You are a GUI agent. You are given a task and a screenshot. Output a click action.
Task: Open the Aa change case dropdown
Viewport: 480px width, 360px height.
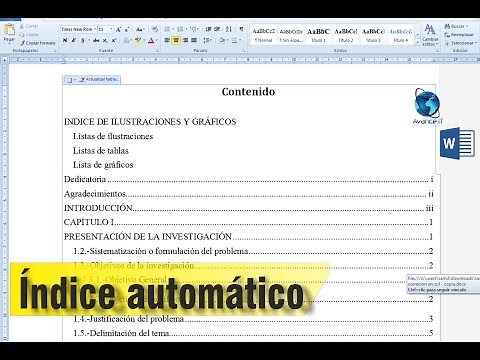[140, 29]
